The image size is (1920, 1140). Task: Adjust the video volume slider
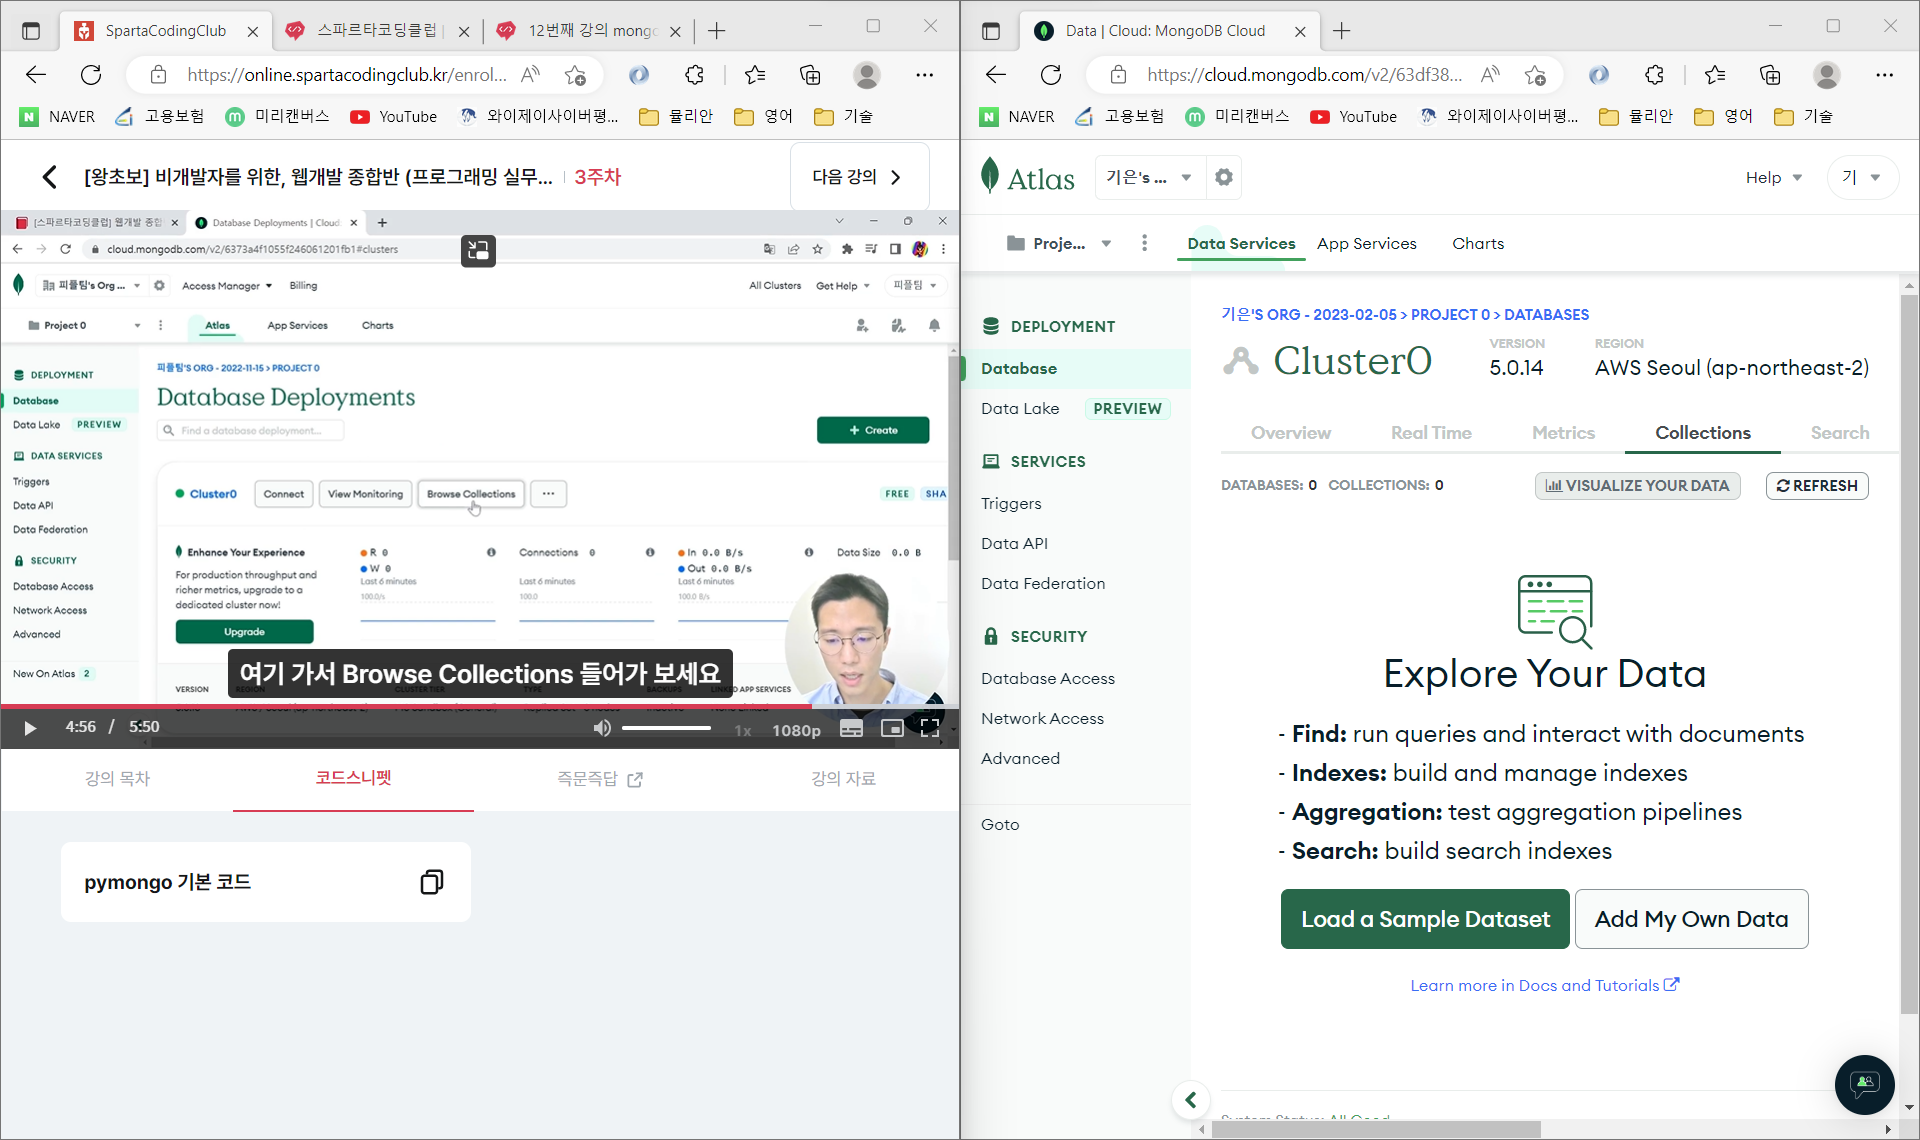click(x=666, y=728)
